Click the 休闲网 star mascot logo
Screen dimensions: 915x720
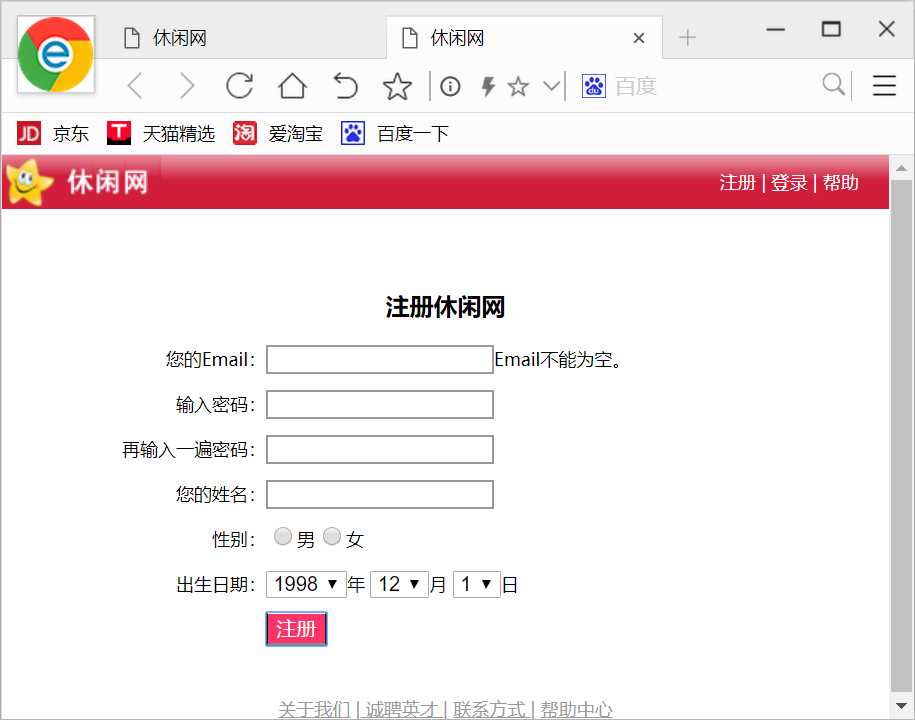28,182
